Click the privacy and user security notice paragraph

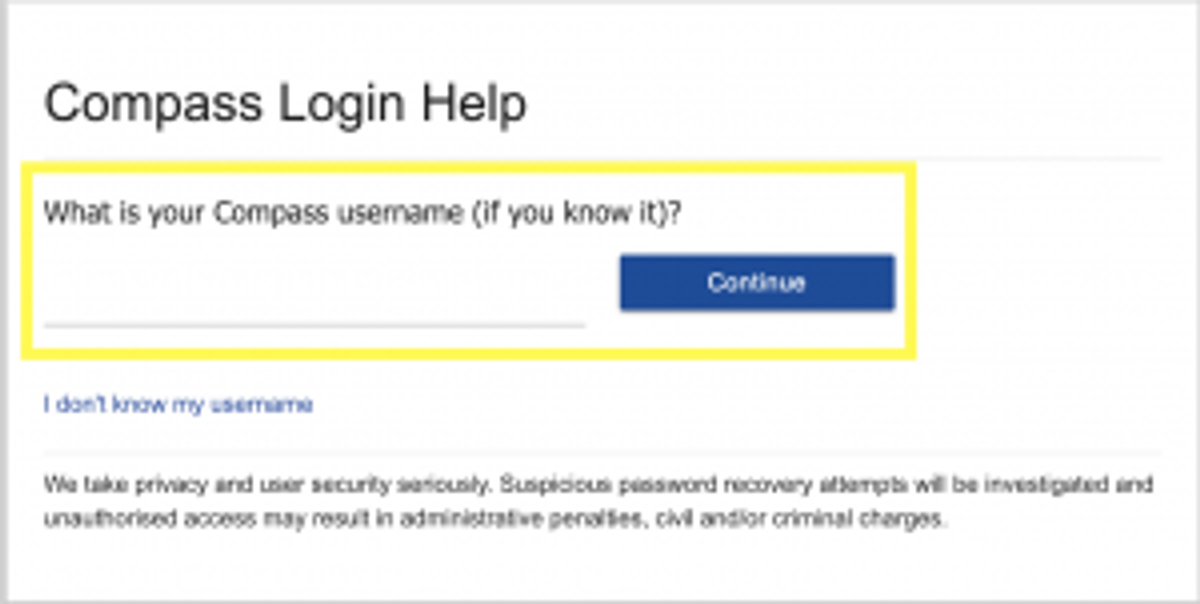coord(598,503)
